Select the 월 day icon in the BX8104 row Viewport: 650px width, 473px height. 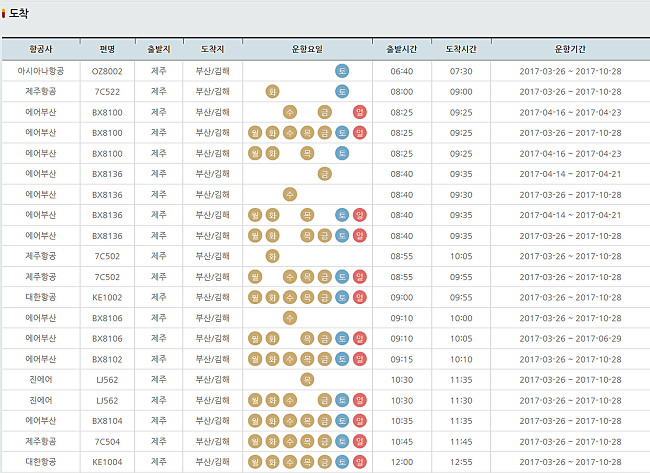[255, 421]
